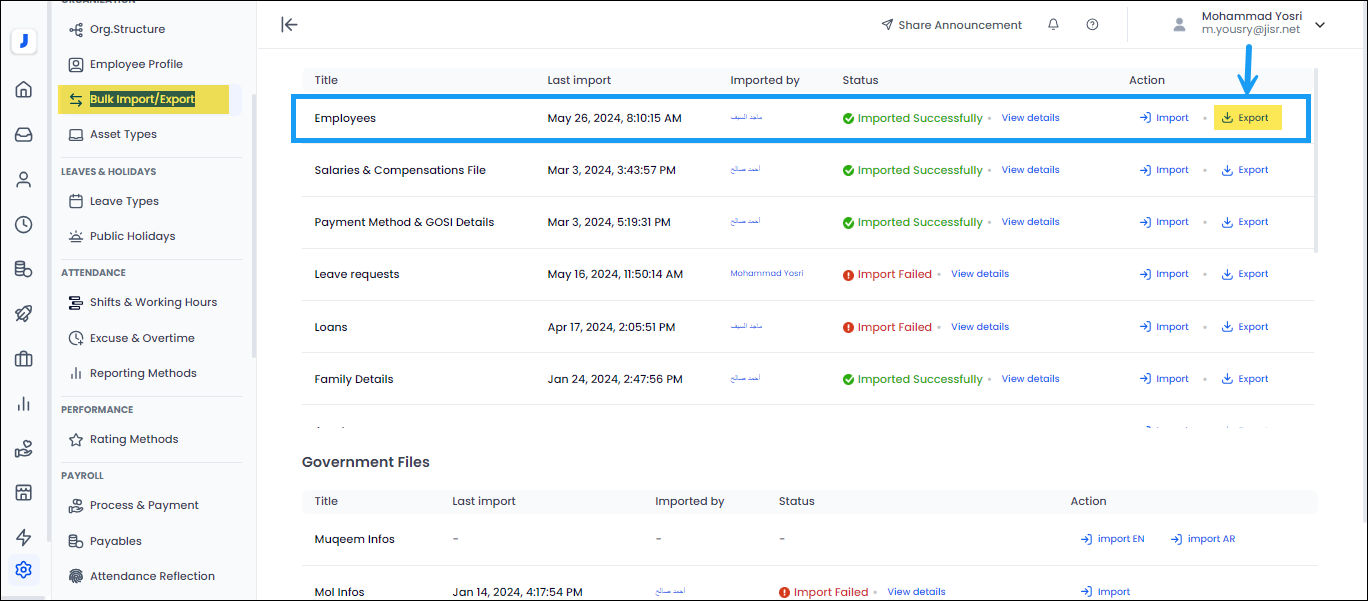1368x601 pixels.
Task: Expand the Mohammad Yosri account dropdown
Action: [1320, 25]
